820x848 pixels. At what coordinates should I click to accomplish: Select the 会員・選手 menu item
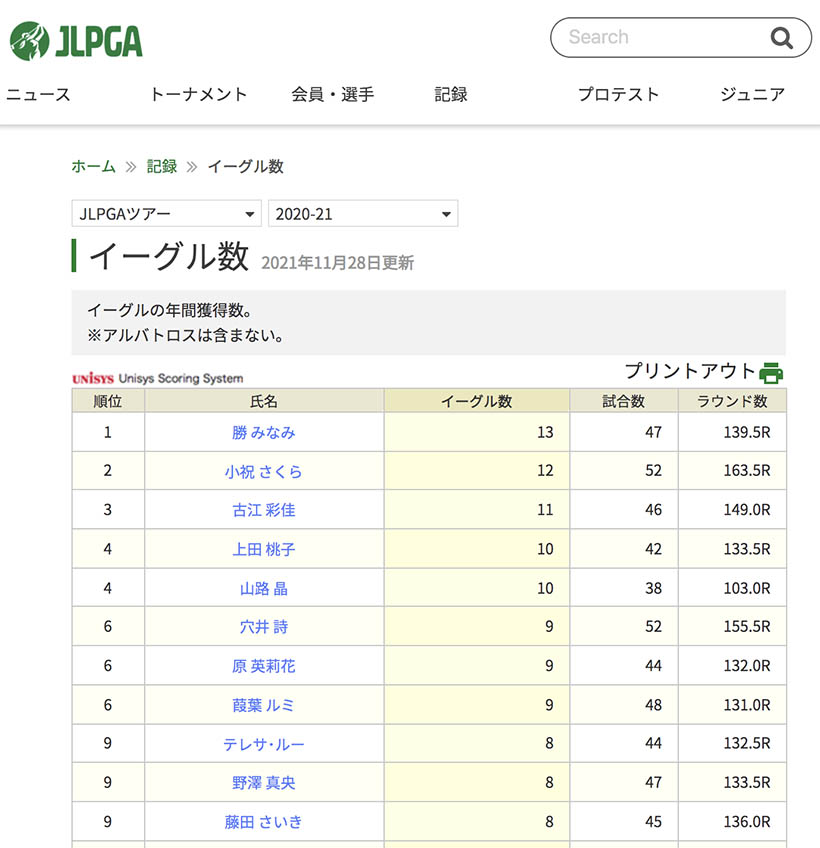[333, 95]
